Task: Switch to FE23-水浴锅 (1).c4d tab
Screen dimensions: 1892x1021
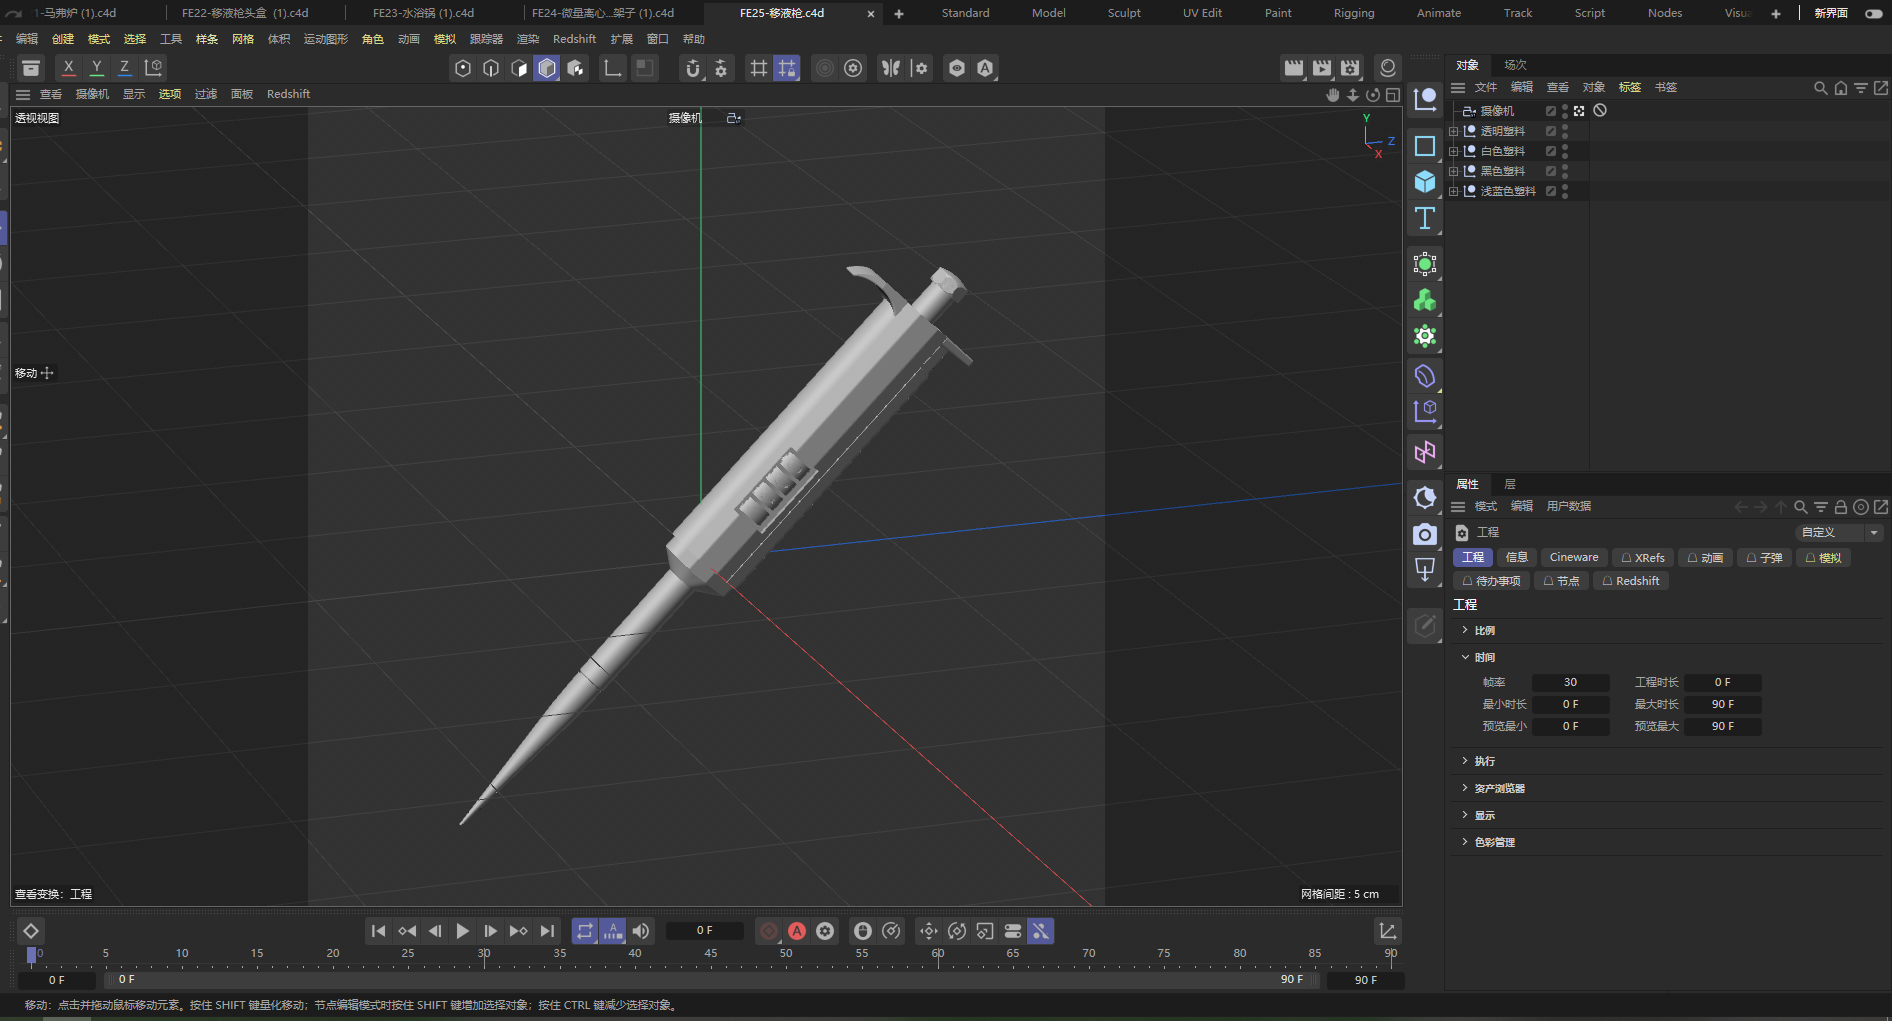Action: click(x=423, y=13)
